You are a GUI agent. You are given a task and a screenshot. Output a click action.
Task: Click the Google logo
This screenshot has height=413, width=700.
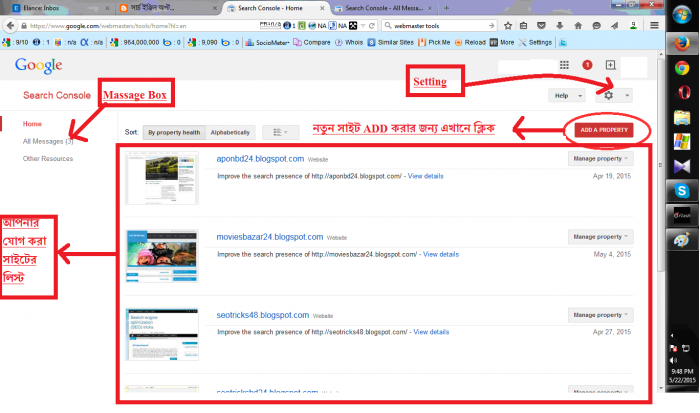[x=38, y=66]
